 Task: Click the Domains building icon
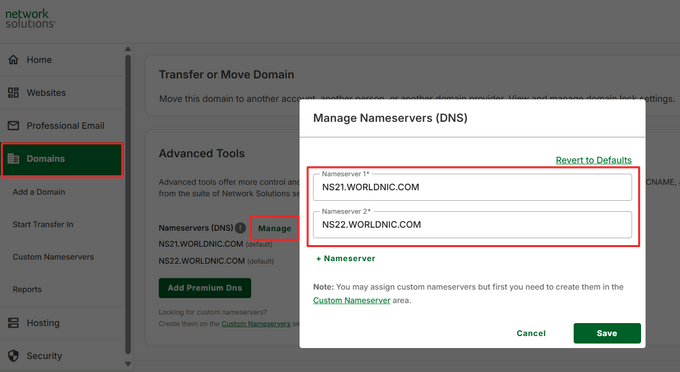point(13,159)
